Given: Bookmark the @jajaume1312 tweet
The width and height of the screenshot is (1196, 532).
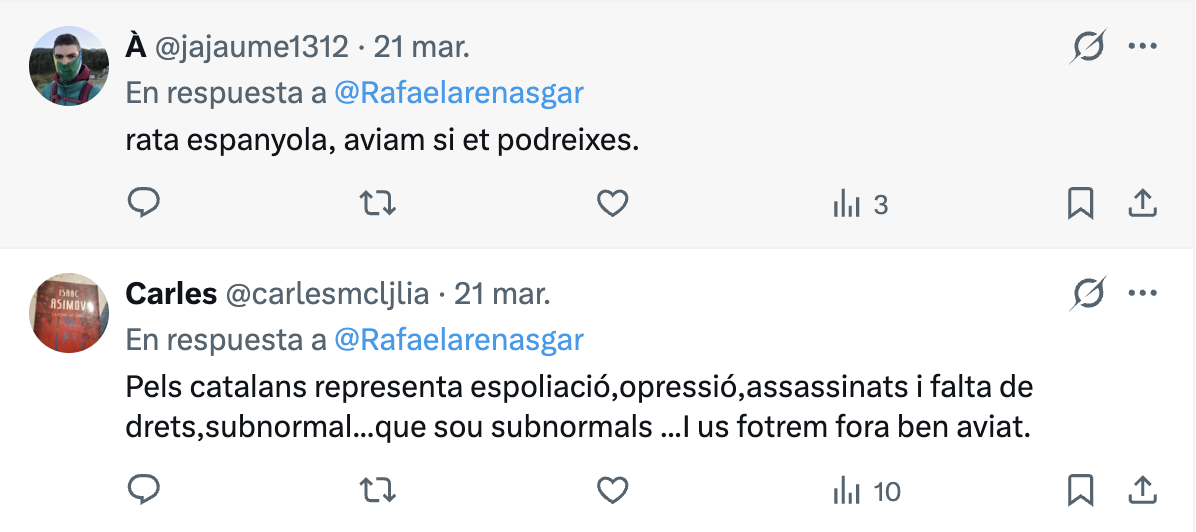Looking at the screenshot, I should pyautogui.click(x=1080, y=204).
